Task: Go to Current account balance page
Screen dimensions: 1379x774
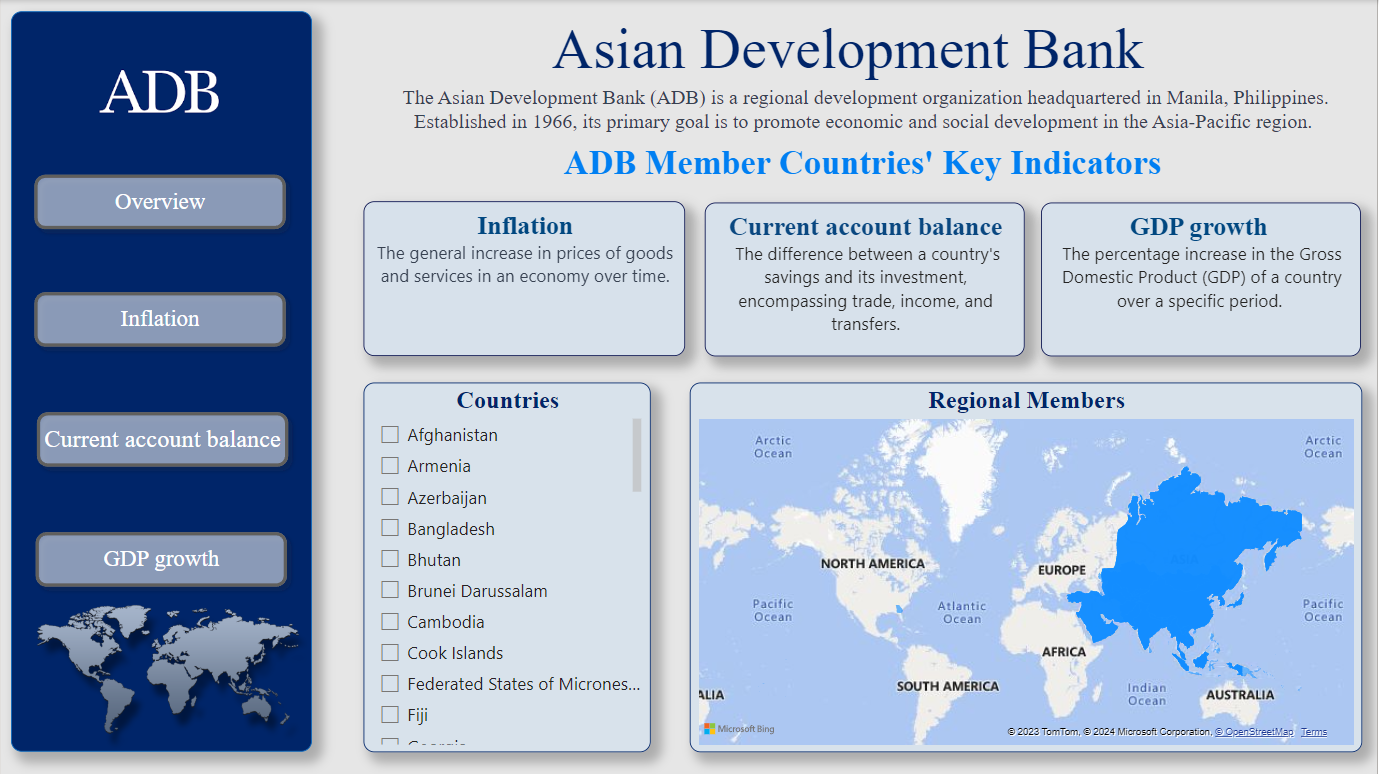Action: 162,440
